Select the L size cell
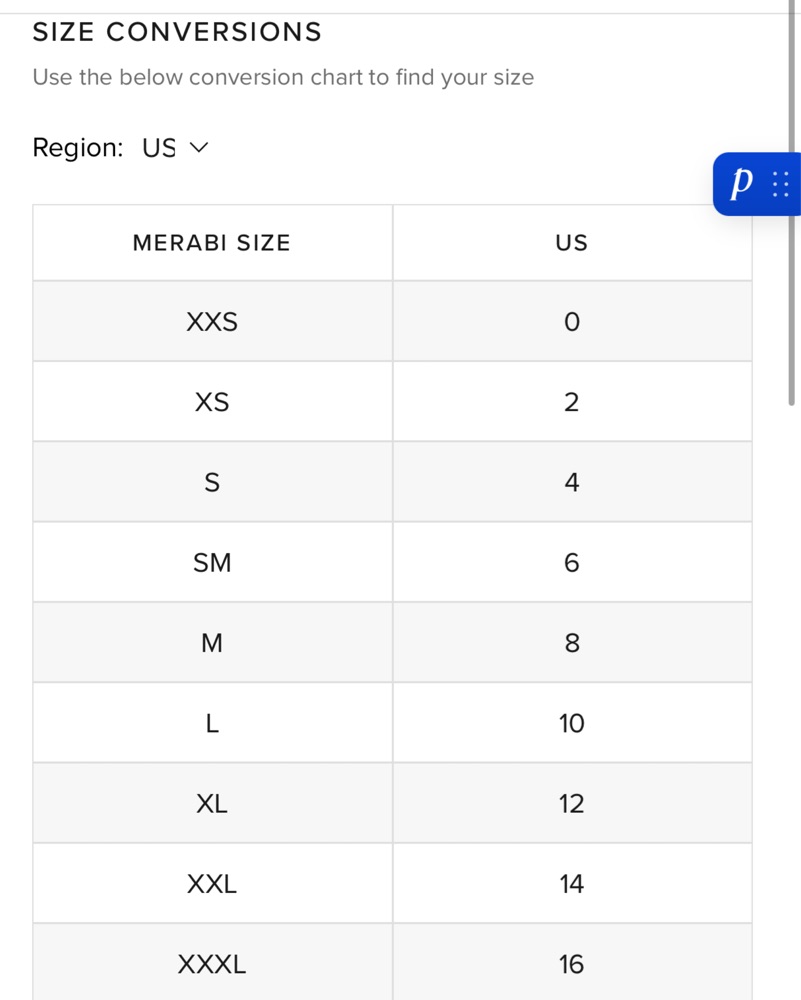 point(212,723)
